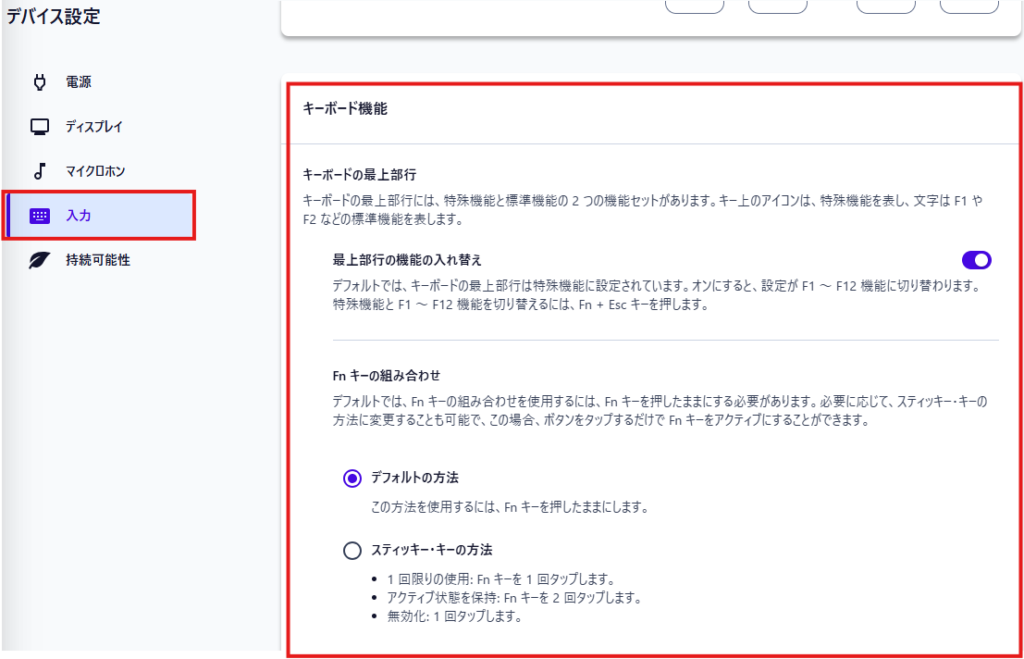
Task: Select the 入力 text label in the sidebar
Action: coord(78,216)
